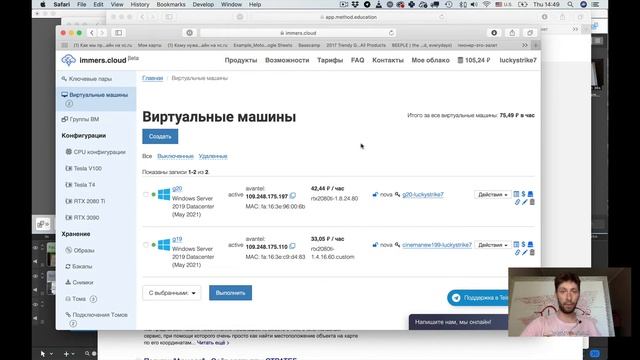This screenshot has width=640, height=360.
Task: Click the Выполнить button
Action: click(230, 293)
